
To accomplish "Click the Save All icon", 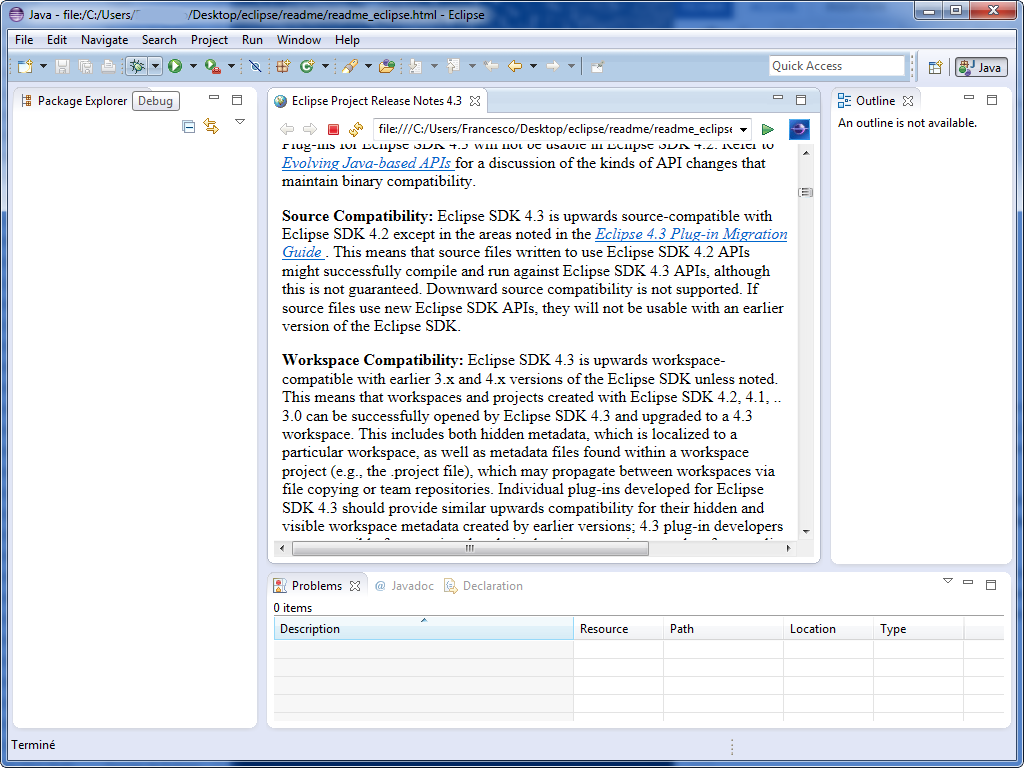I will point(86,67).
